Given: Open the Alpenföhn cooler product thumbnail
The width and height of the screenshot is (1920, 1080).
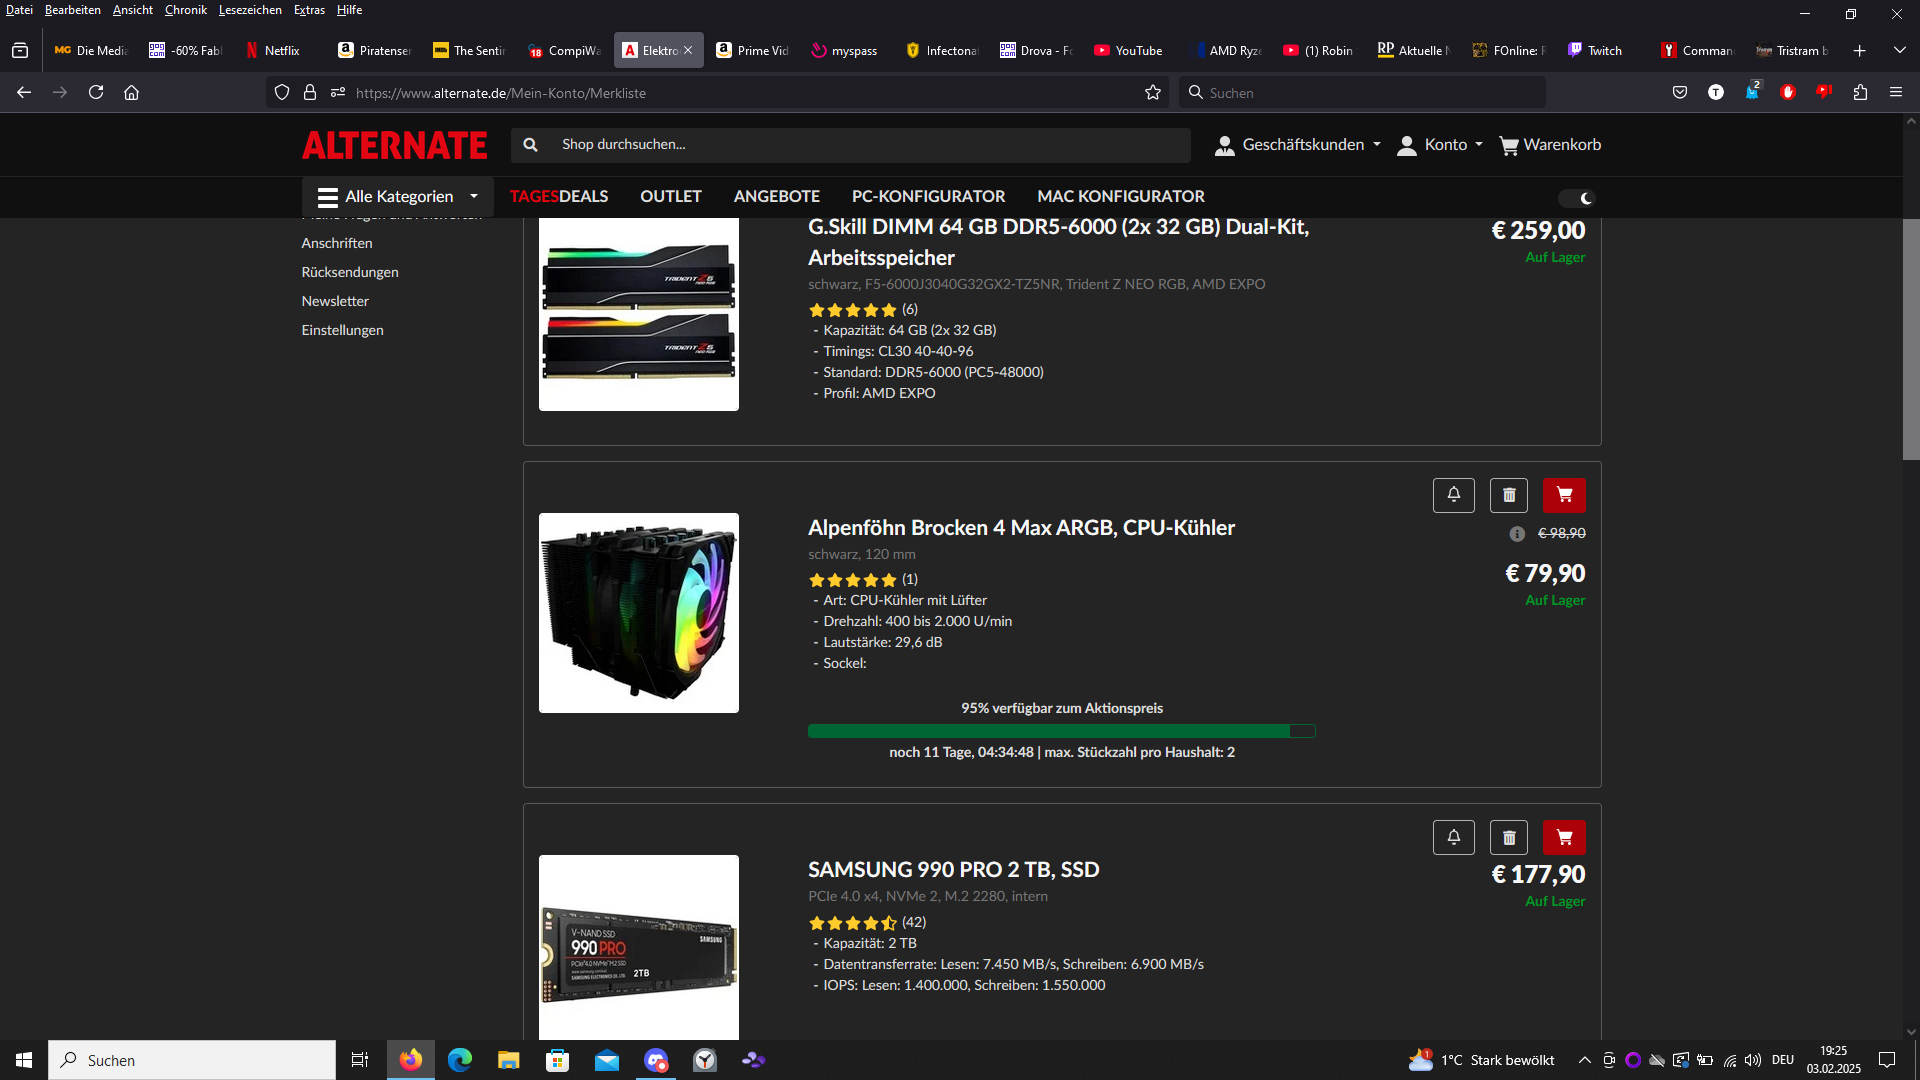Looking at the screenshot, I should (x=639, y=613).
